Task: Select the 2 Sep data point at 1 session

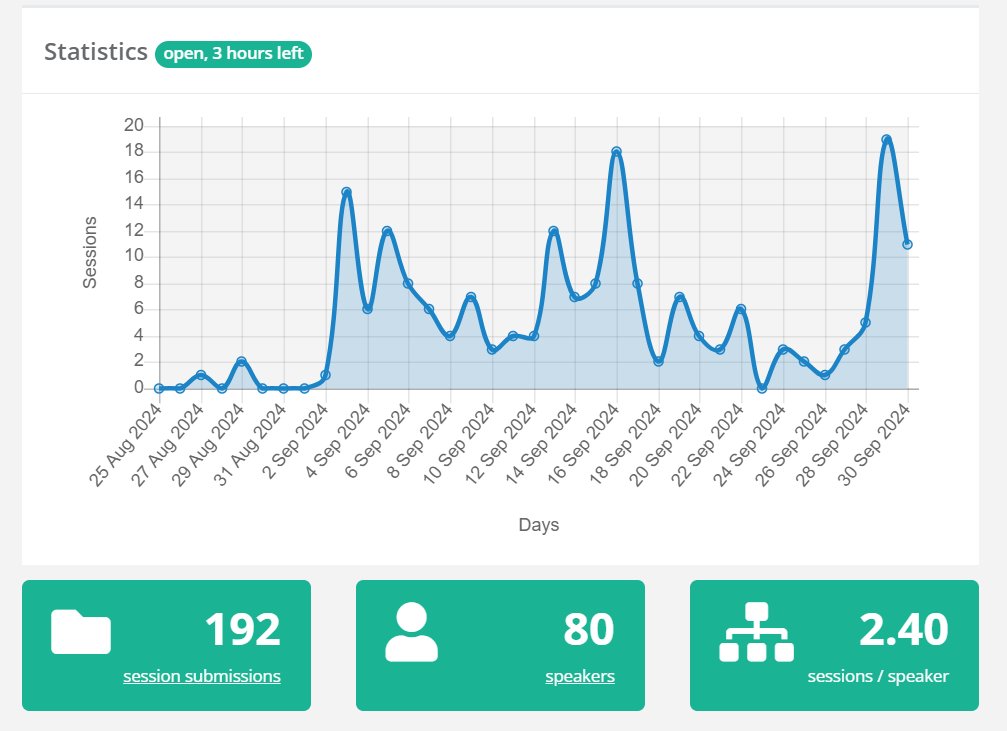Action: pos(325,375)
